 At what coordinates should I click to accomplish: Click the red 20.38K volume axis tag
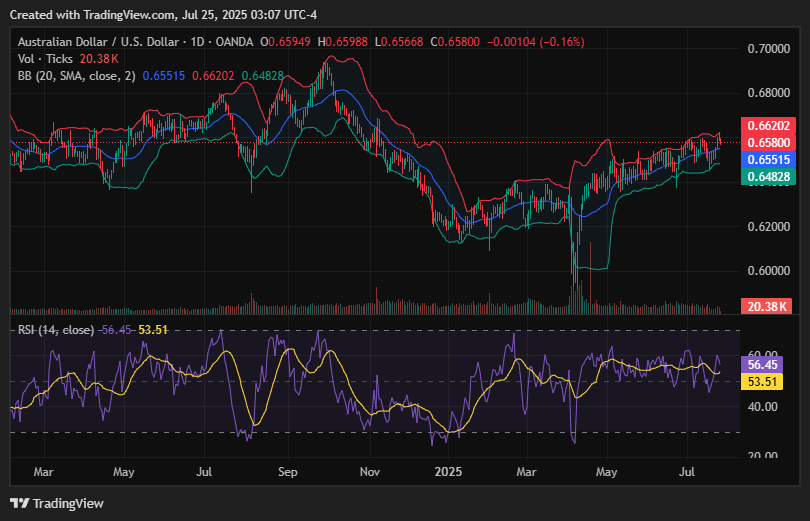pos(767,306)
